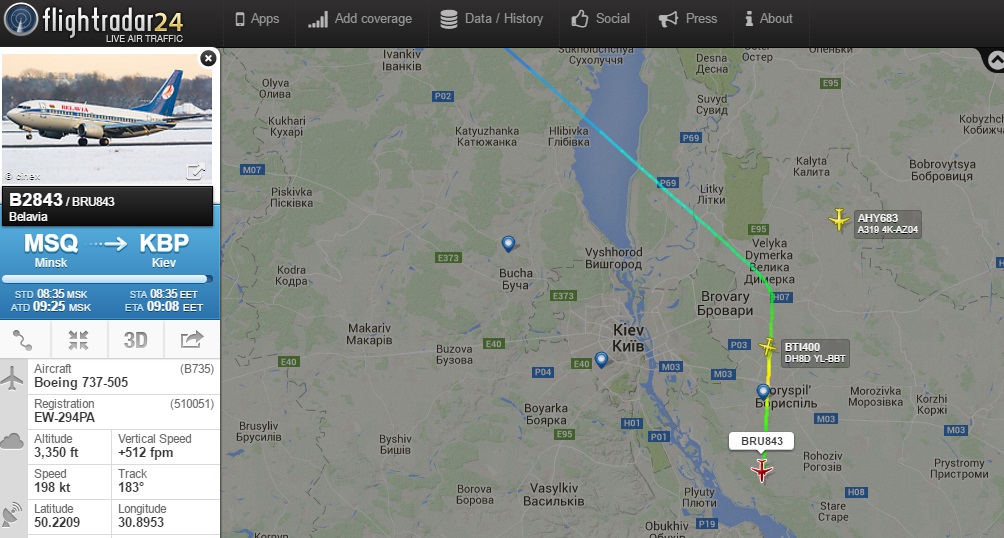Click the blue airport pin near Boryspil
Screen dimensions: 1004x538
point(763,392)
